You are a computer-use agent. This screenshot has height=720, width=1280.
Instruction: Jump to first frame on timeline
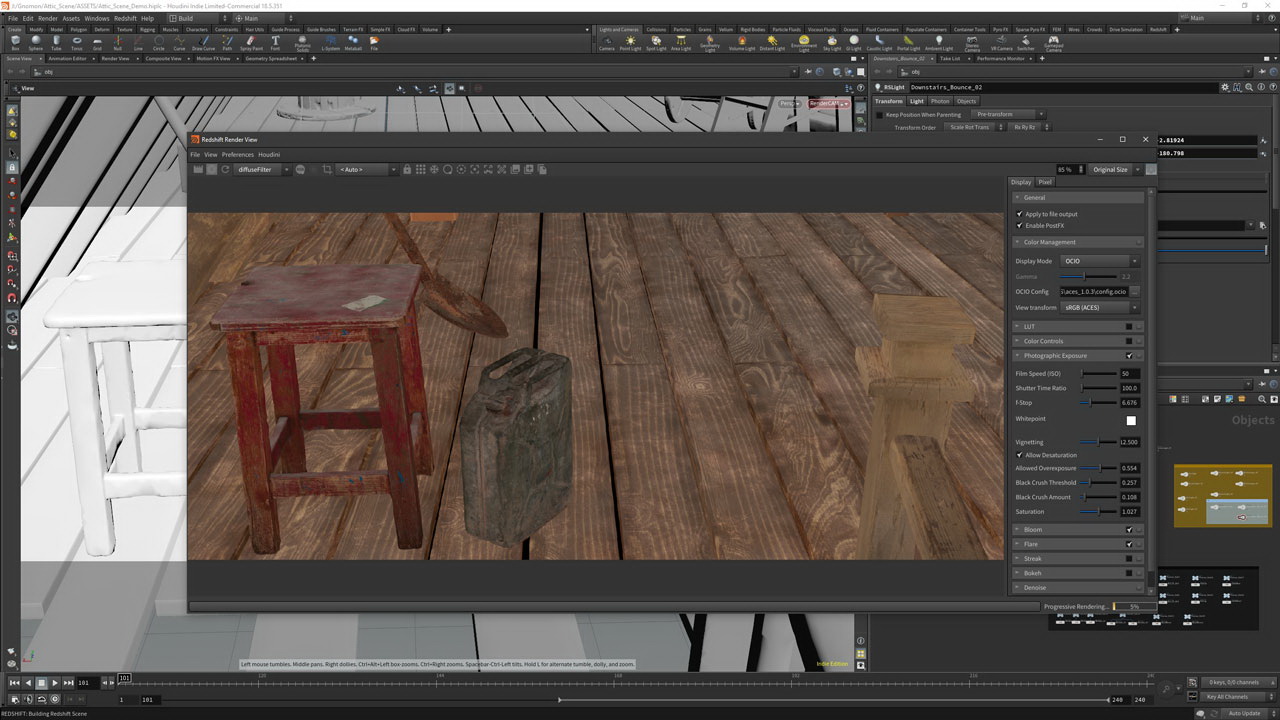point(14,682)
